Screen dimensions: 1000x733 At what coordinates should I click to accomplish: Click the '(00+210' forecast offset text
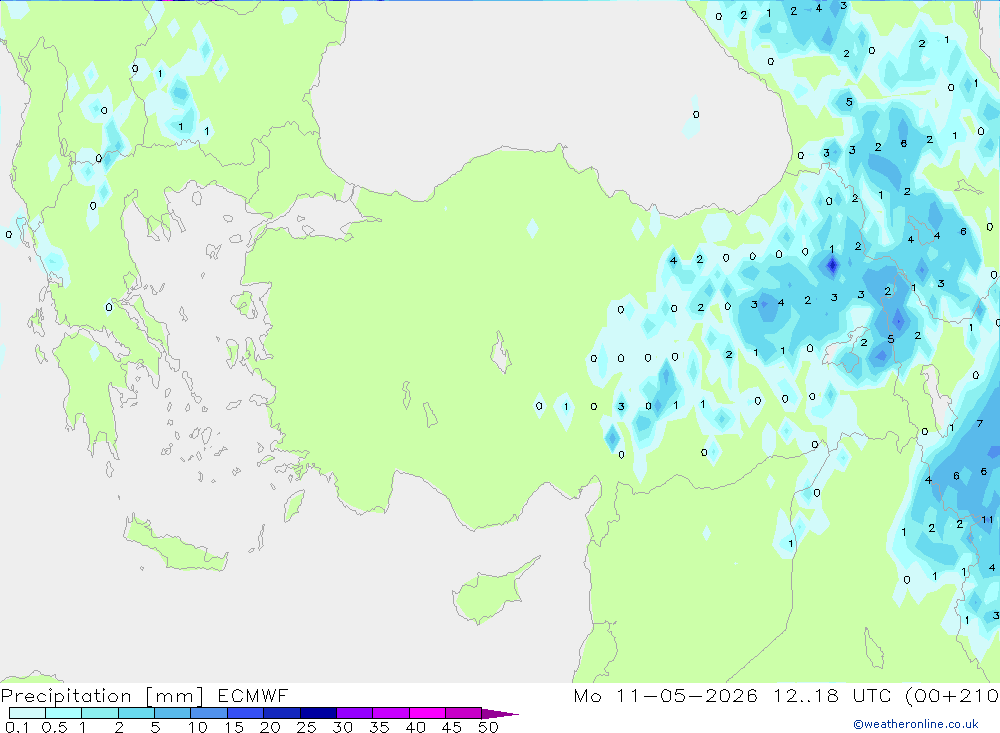tap(952, 696)
